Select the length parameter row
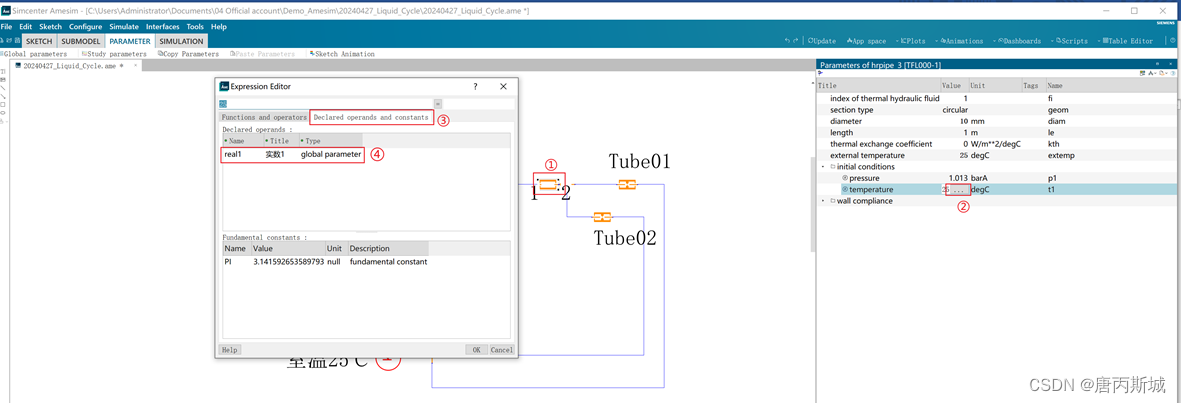The width and height of the screenshot is (1181, 403). click(x=994, y=133)
